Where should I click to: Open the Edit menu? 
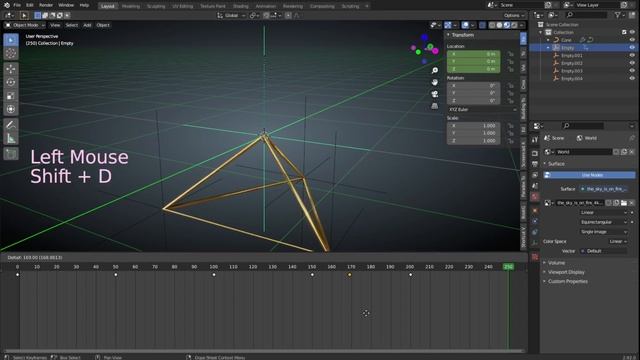30,5
